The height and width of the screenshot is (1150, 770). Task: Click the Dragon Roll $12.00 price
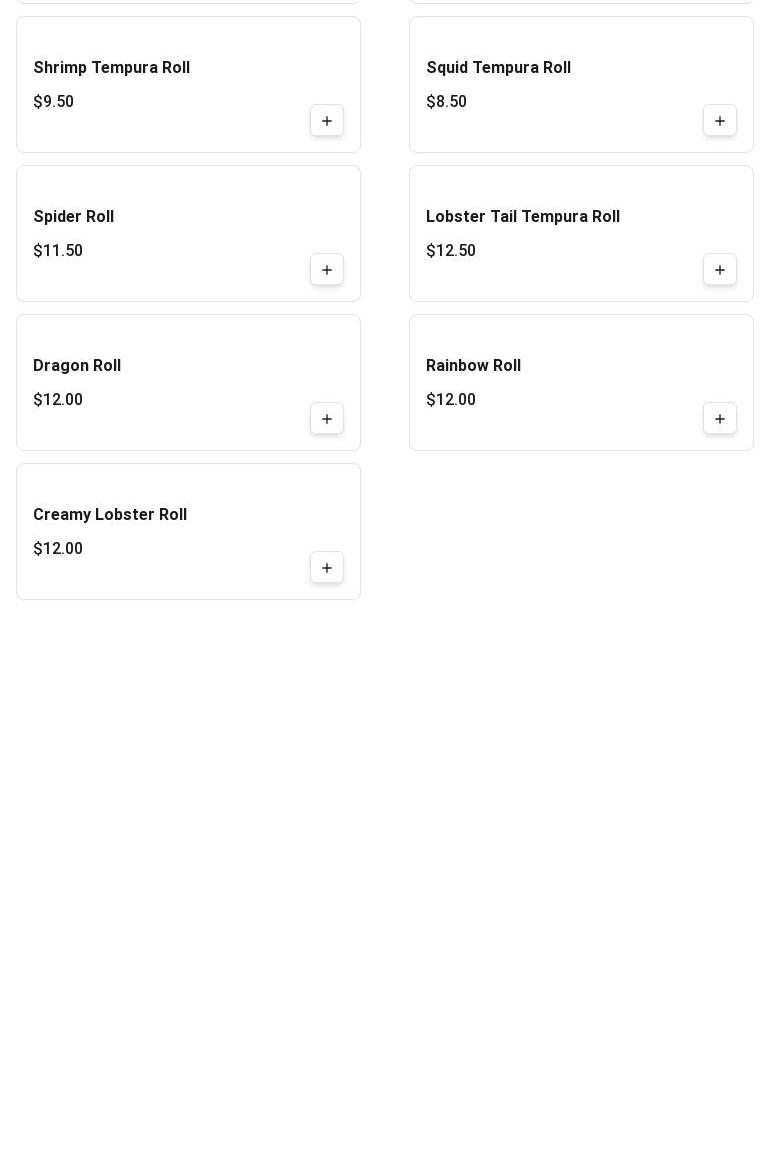(x=58, y=399)
